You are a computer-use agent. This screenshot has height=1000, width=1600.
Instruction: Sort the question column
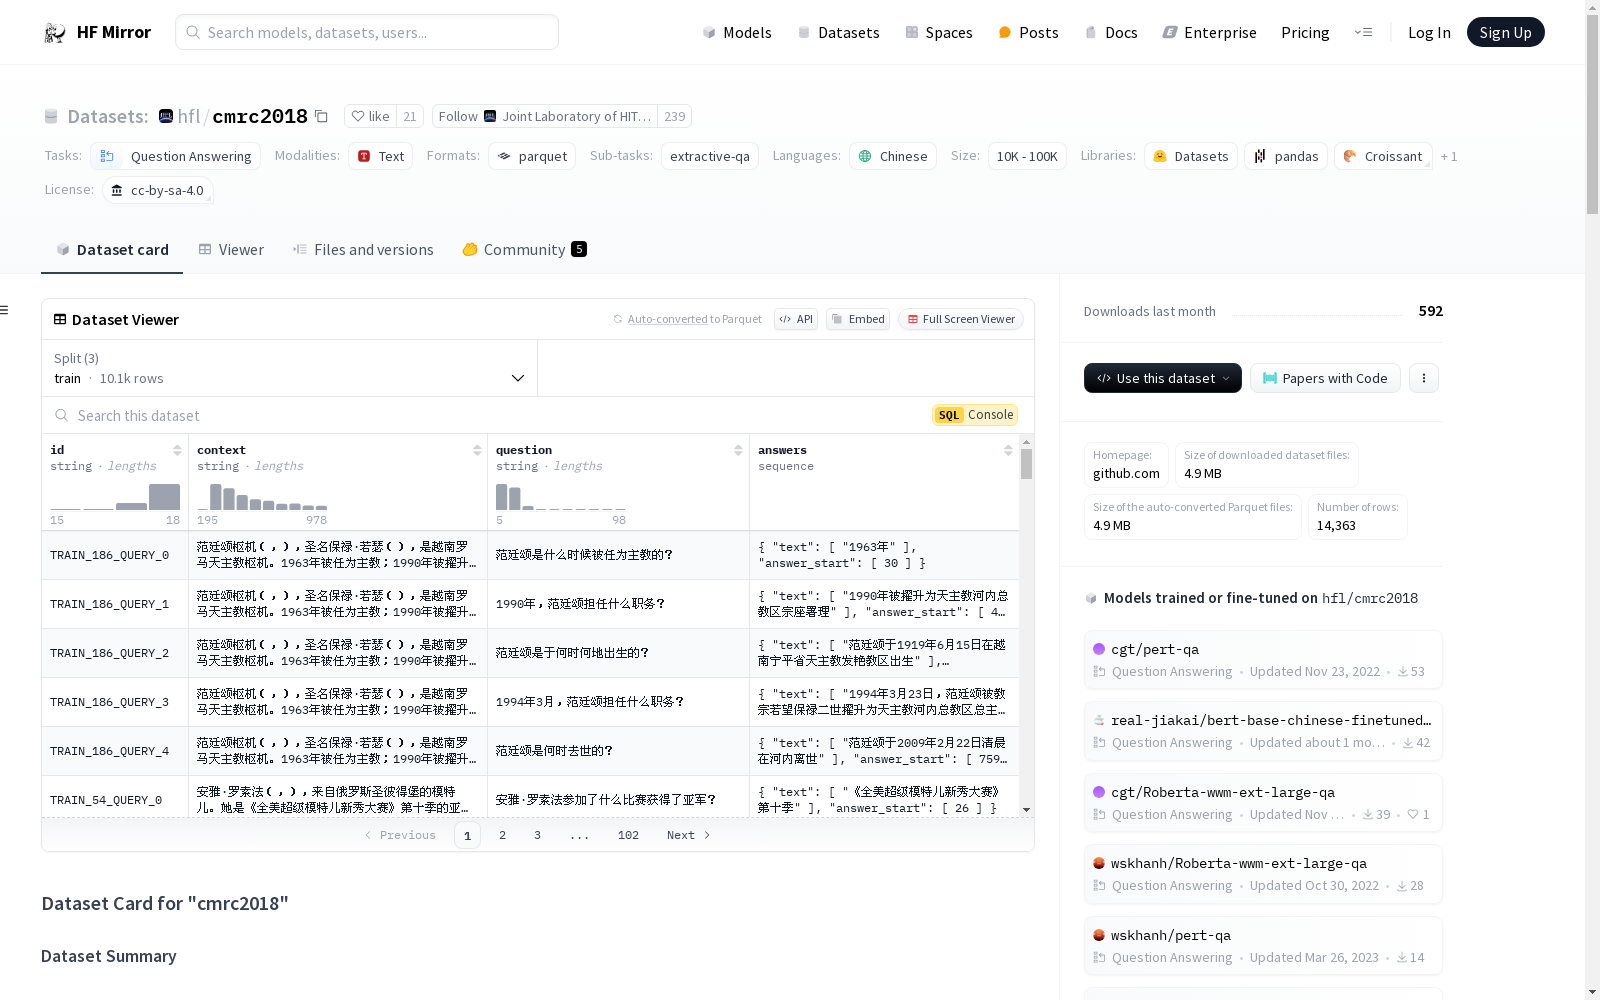click(738, 450)
